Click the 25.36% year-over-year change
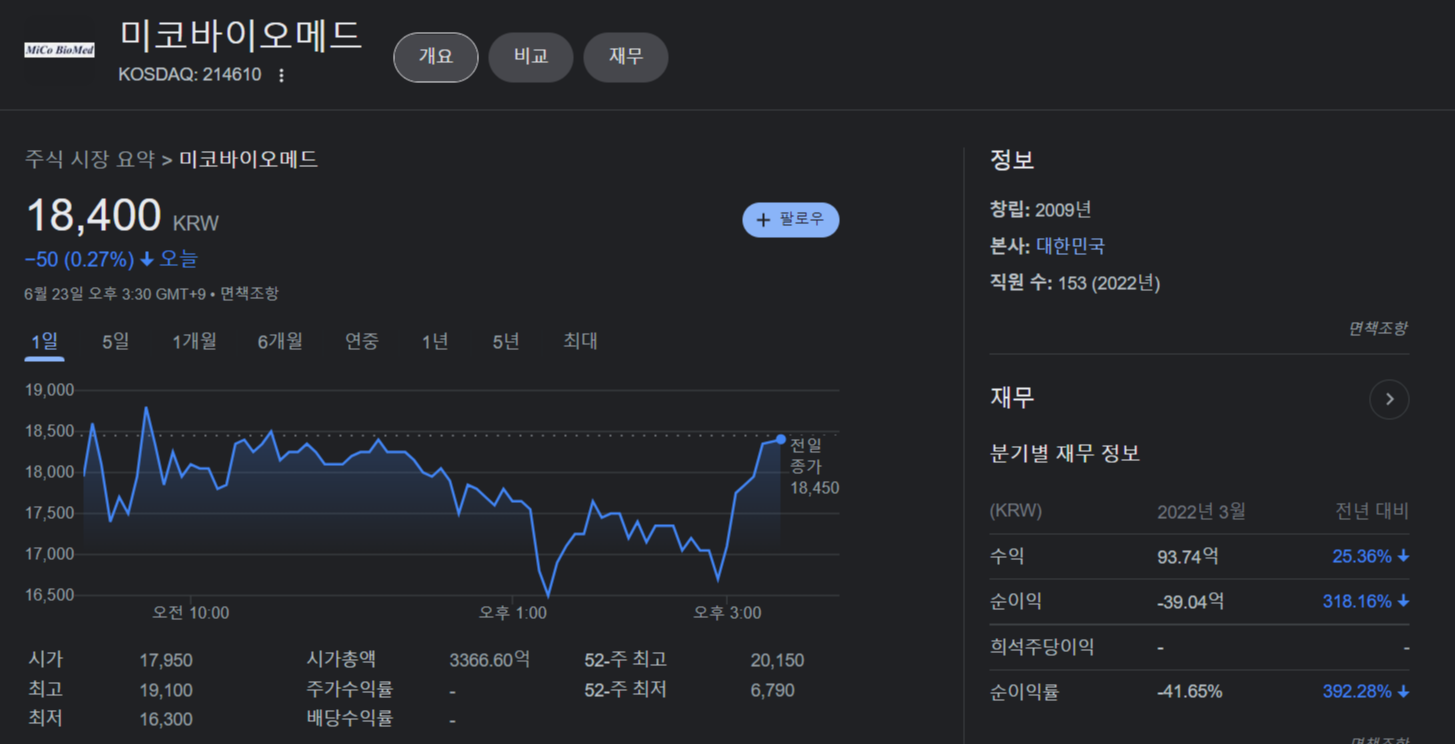The width and height of the screenshot is (1455, 744). click(1370, 557)
